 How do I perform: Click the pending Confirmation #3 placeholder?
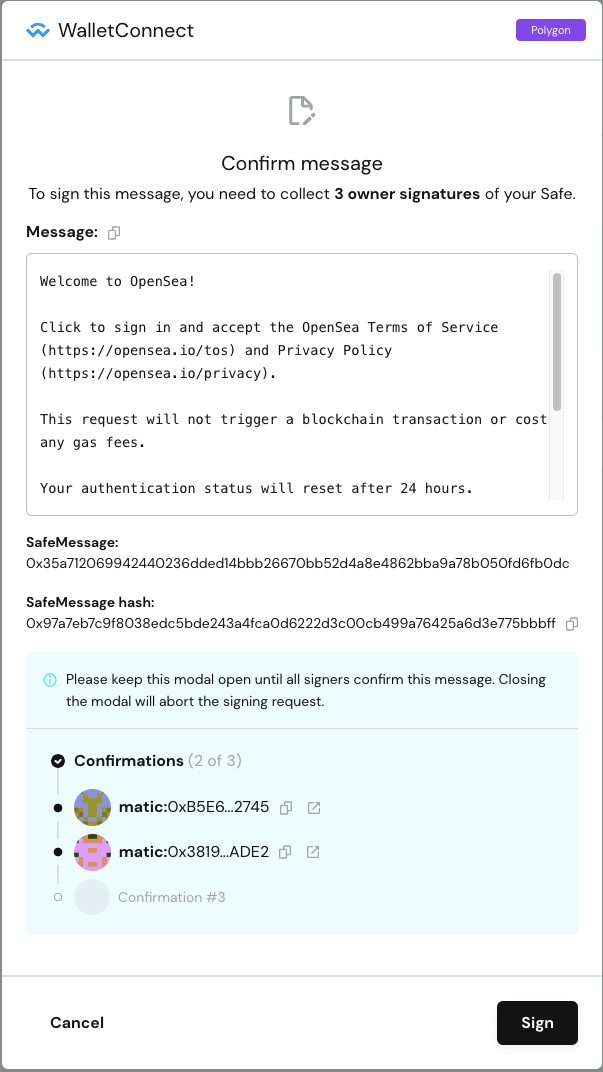pyautogui.click(x=171, y=897)
